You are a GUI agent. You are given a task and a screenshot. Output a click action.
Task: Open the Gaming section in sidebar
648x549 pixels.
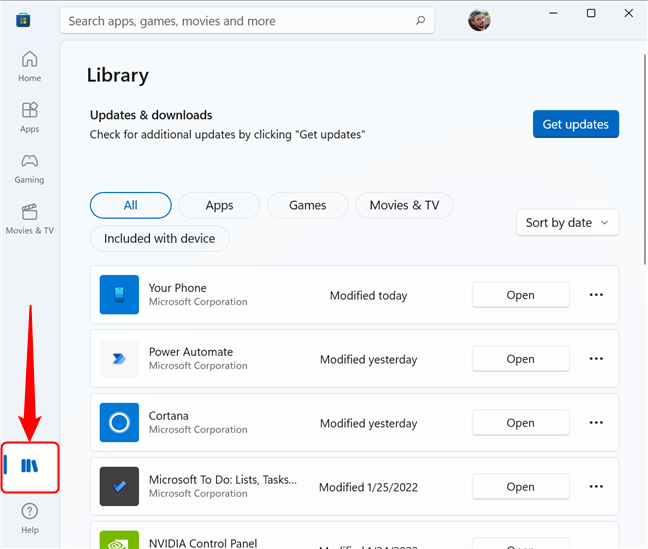click(29, 169)
